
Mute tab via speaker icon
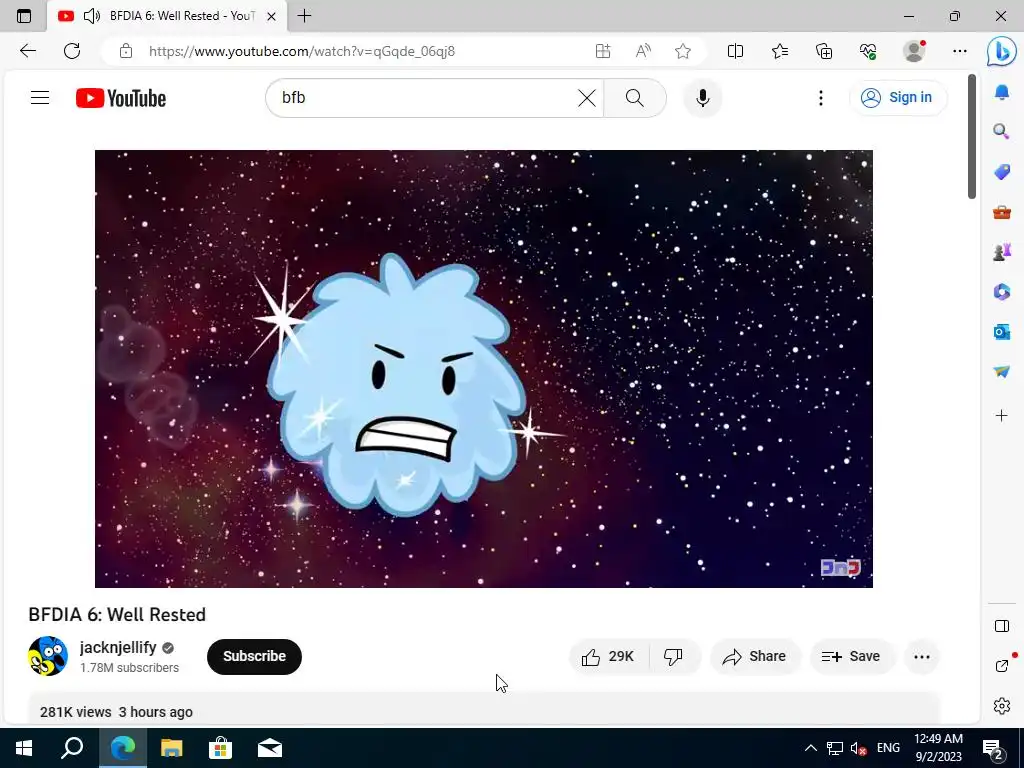coord(92,16)
